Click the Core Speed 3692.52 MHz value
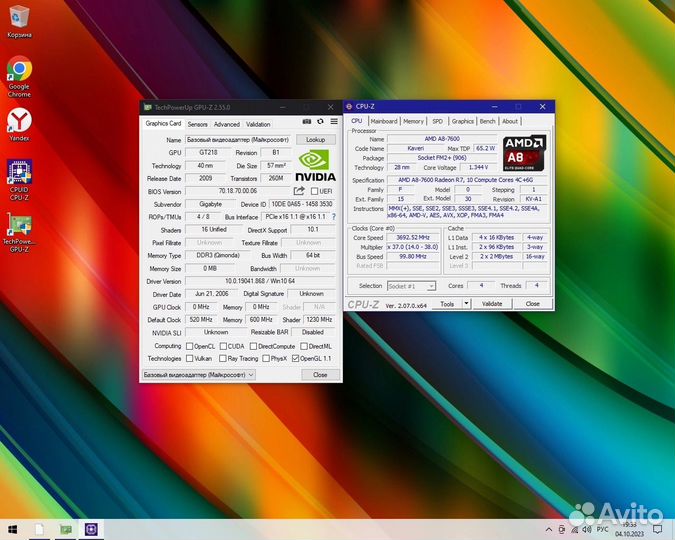The image size is (675, 540). point(412,237)
